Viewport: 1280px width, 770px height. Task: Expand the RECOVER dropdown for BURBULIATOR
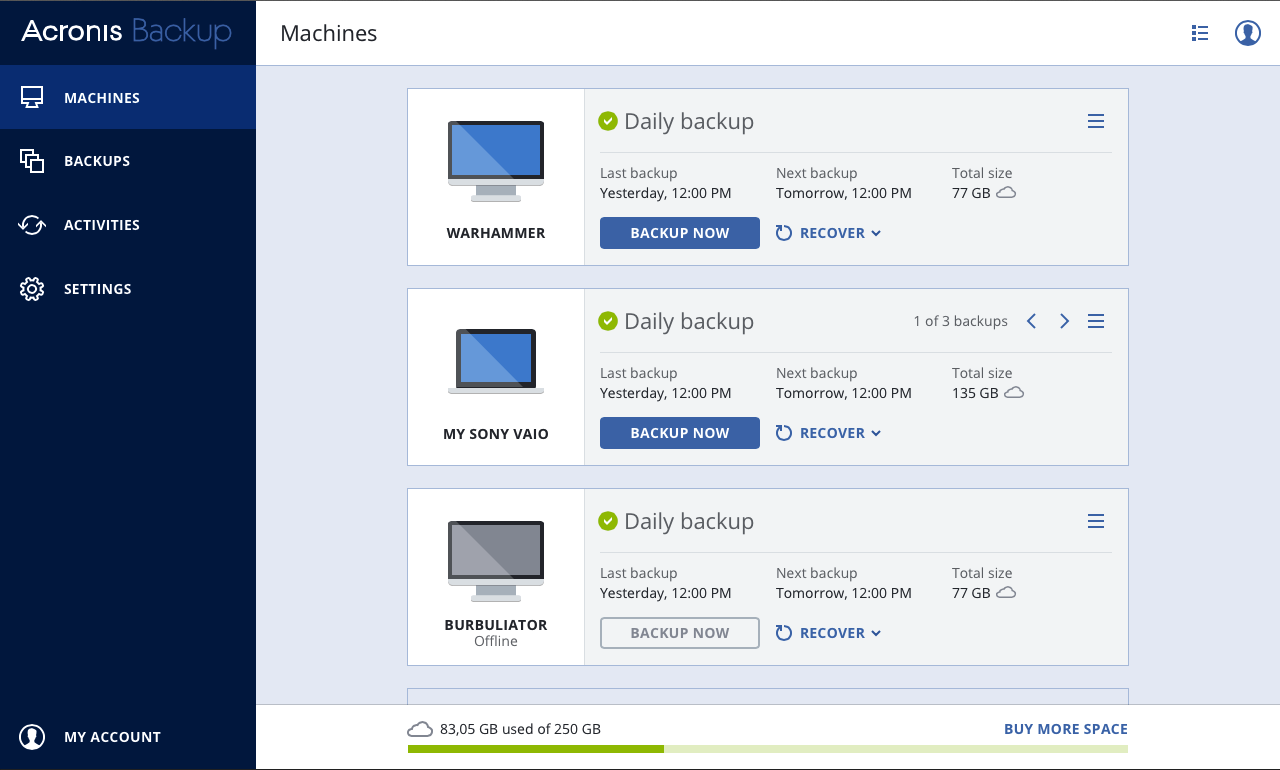pyautogui.click(x=828, y=633)
